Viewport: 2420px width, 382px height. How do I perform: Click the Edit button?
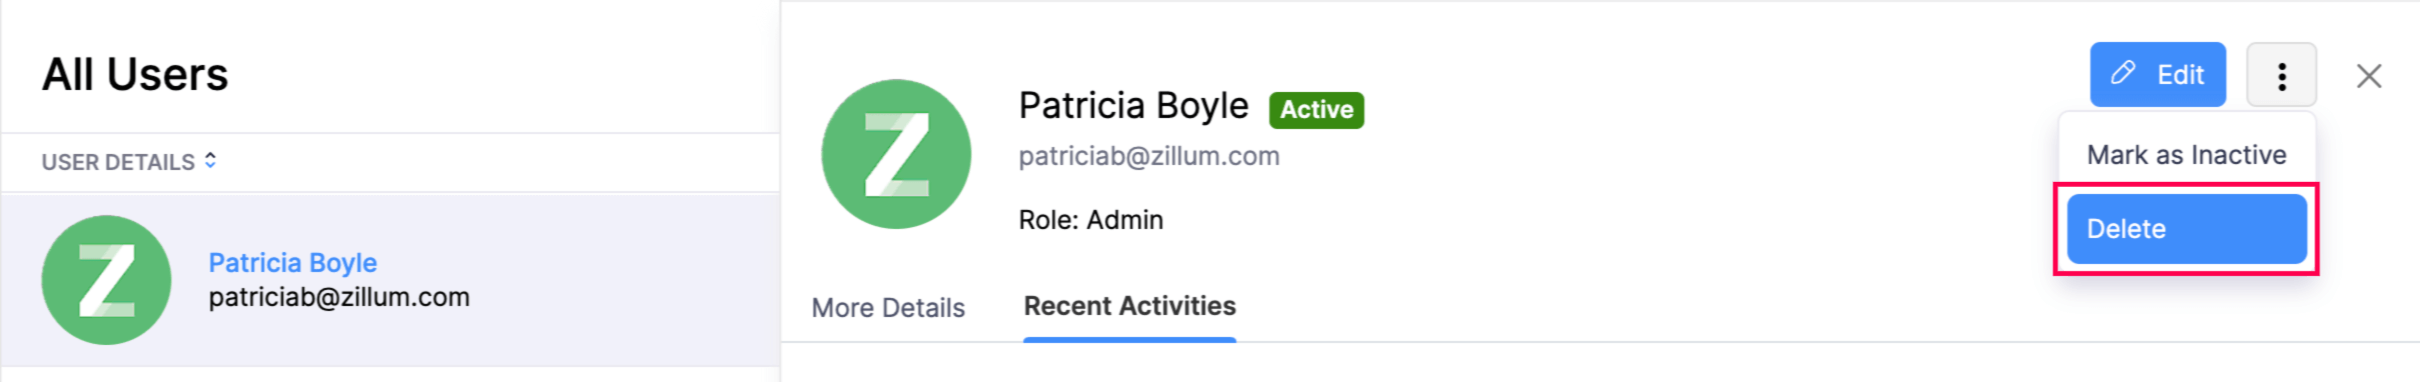pyautogui.click(x=2158, y=74)
